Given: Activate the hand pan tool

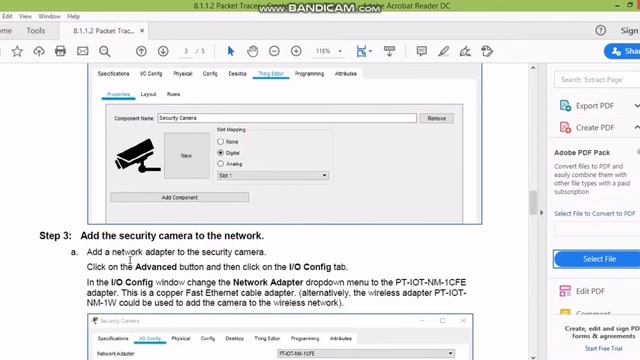Looking at the screenshot, I should coord(253,51).
